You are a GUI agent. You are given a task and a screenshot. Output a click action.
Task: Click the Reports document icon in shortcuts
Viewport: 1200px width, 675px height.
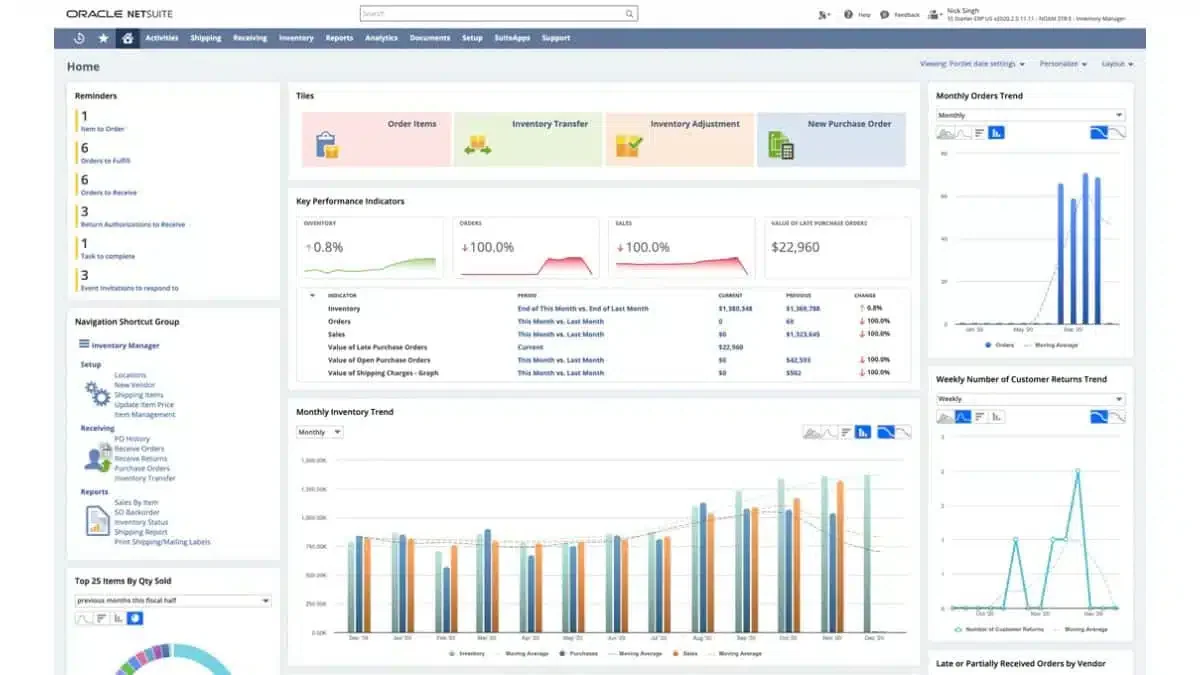tap(97, 520)
